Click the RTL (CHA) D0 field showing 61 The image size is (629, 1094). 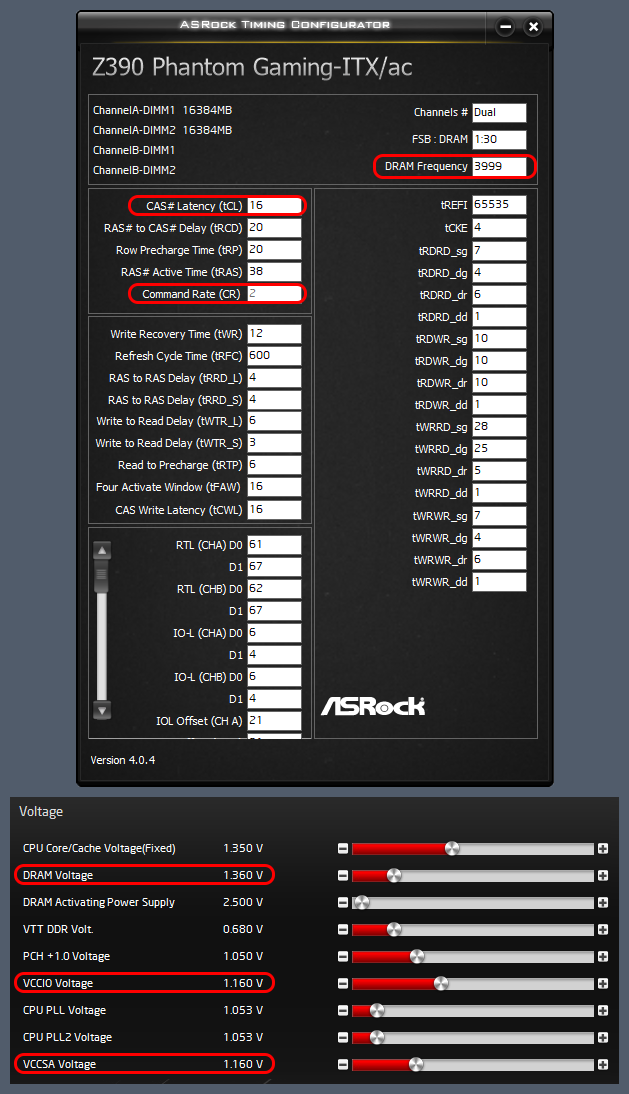pyautogui.click(x=274, y=545)
